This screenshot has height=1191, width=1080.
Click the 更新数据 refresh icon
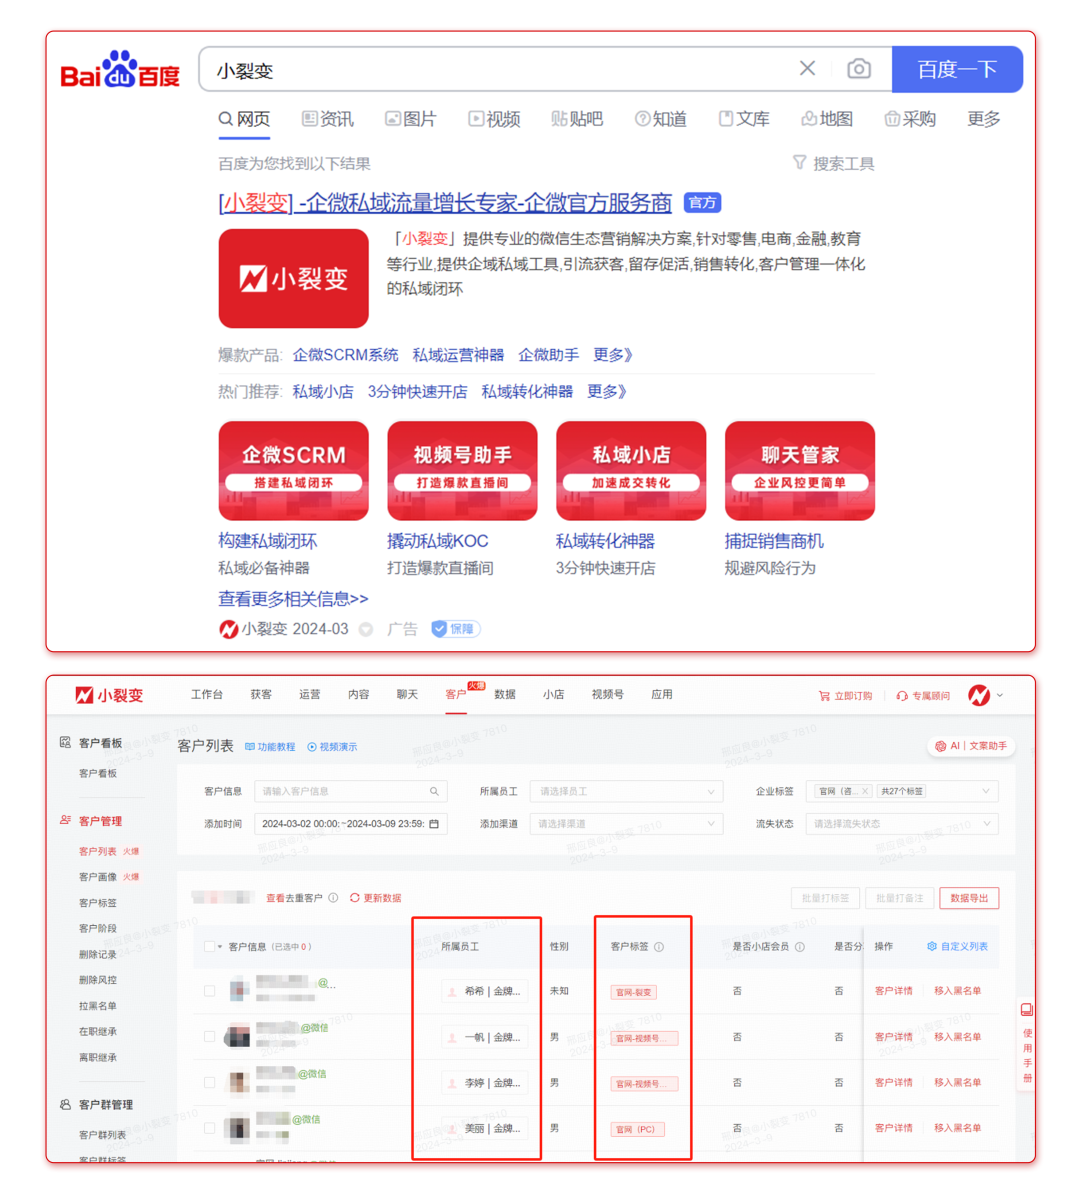click(x=355, y=898)
